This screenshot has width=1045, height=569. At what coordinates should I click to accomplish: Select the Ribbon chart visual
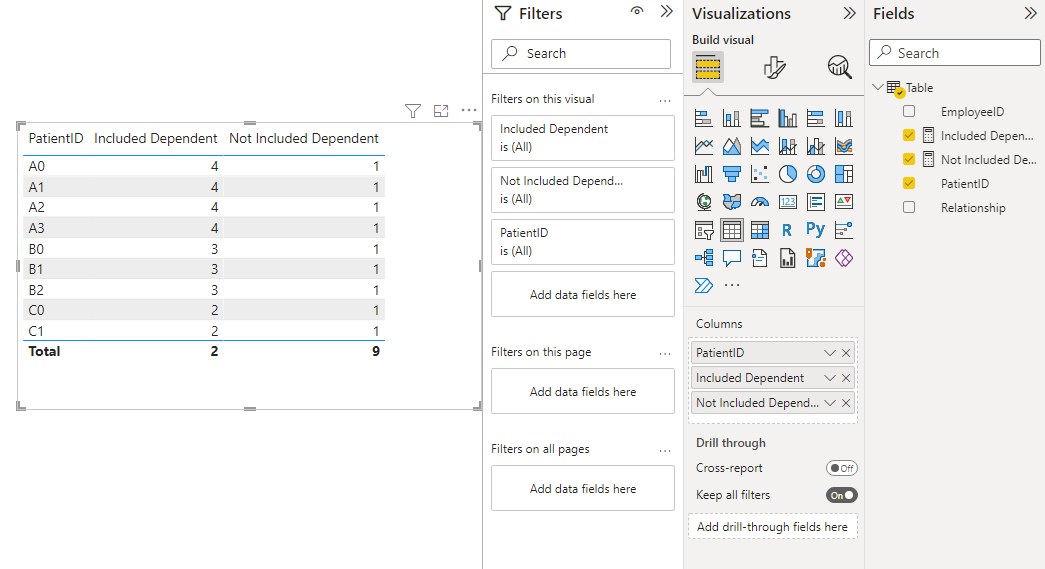[844, 146]
